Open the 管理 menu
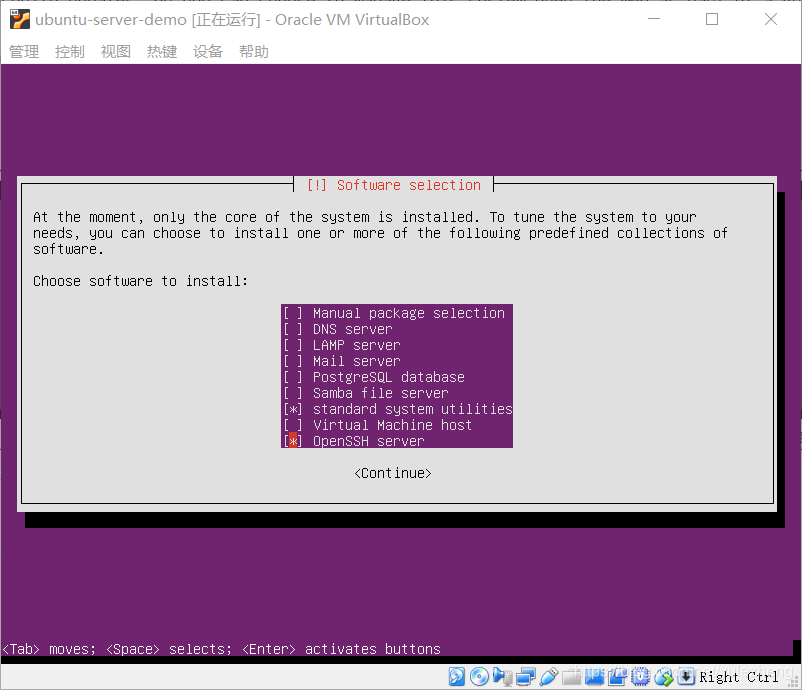The height and width of the screenshot is (690, 802). (x=24, y=52)
